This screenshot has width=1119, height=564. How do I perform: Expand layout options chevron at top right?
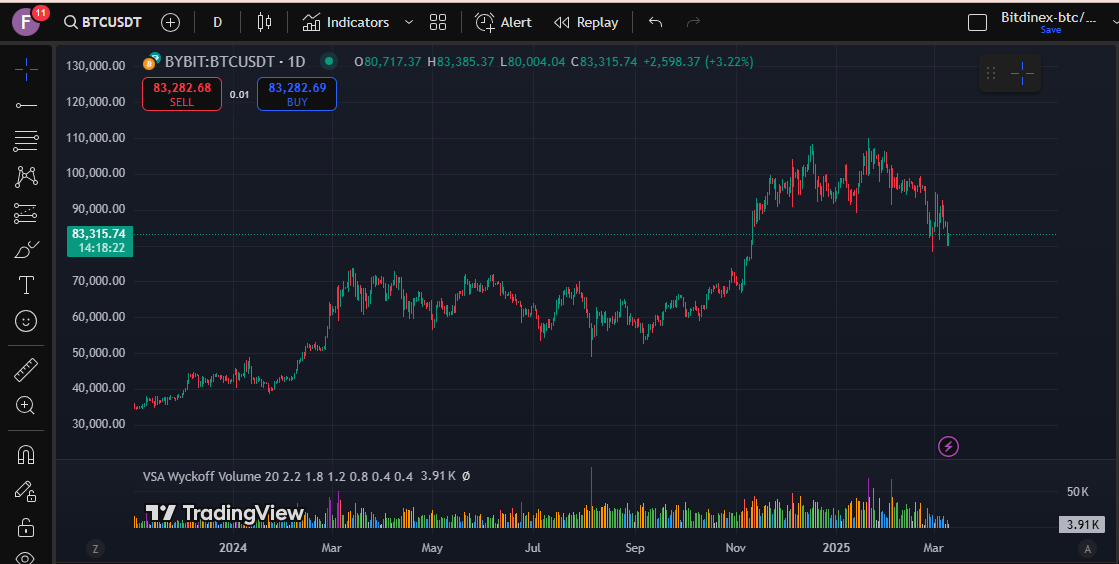1114,22
